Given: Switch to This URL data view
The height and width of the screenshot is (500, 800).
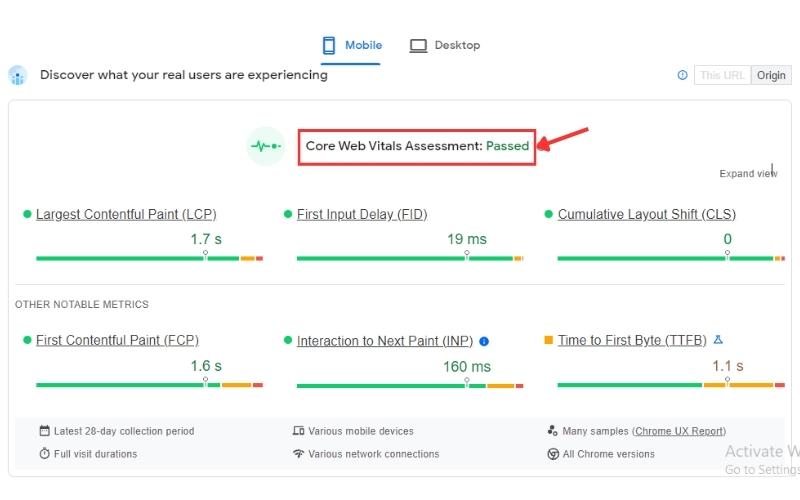Looking at the screenshot, I should click(722, 75).
